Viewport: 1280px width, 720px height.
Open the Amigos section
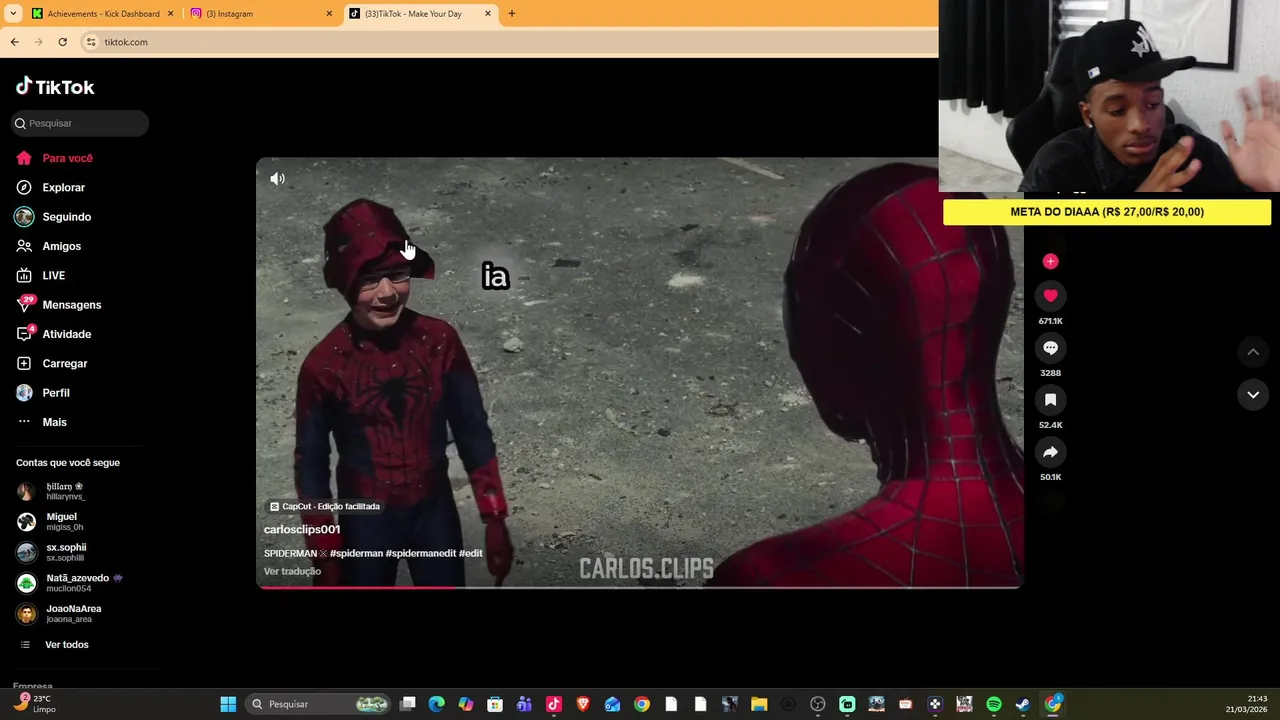coord(49,246)
